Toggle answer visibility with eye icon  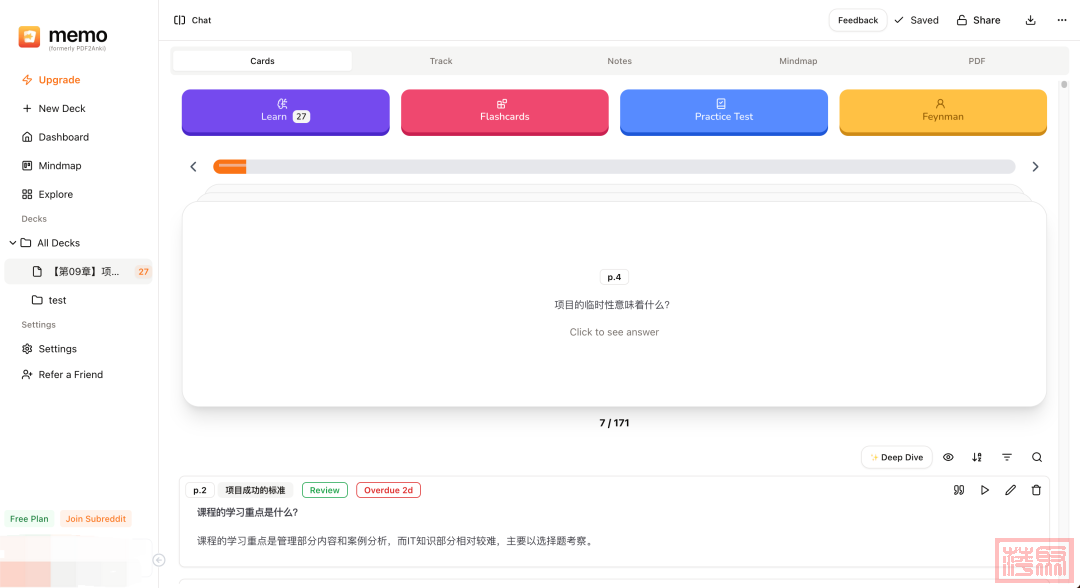(948, 457)
